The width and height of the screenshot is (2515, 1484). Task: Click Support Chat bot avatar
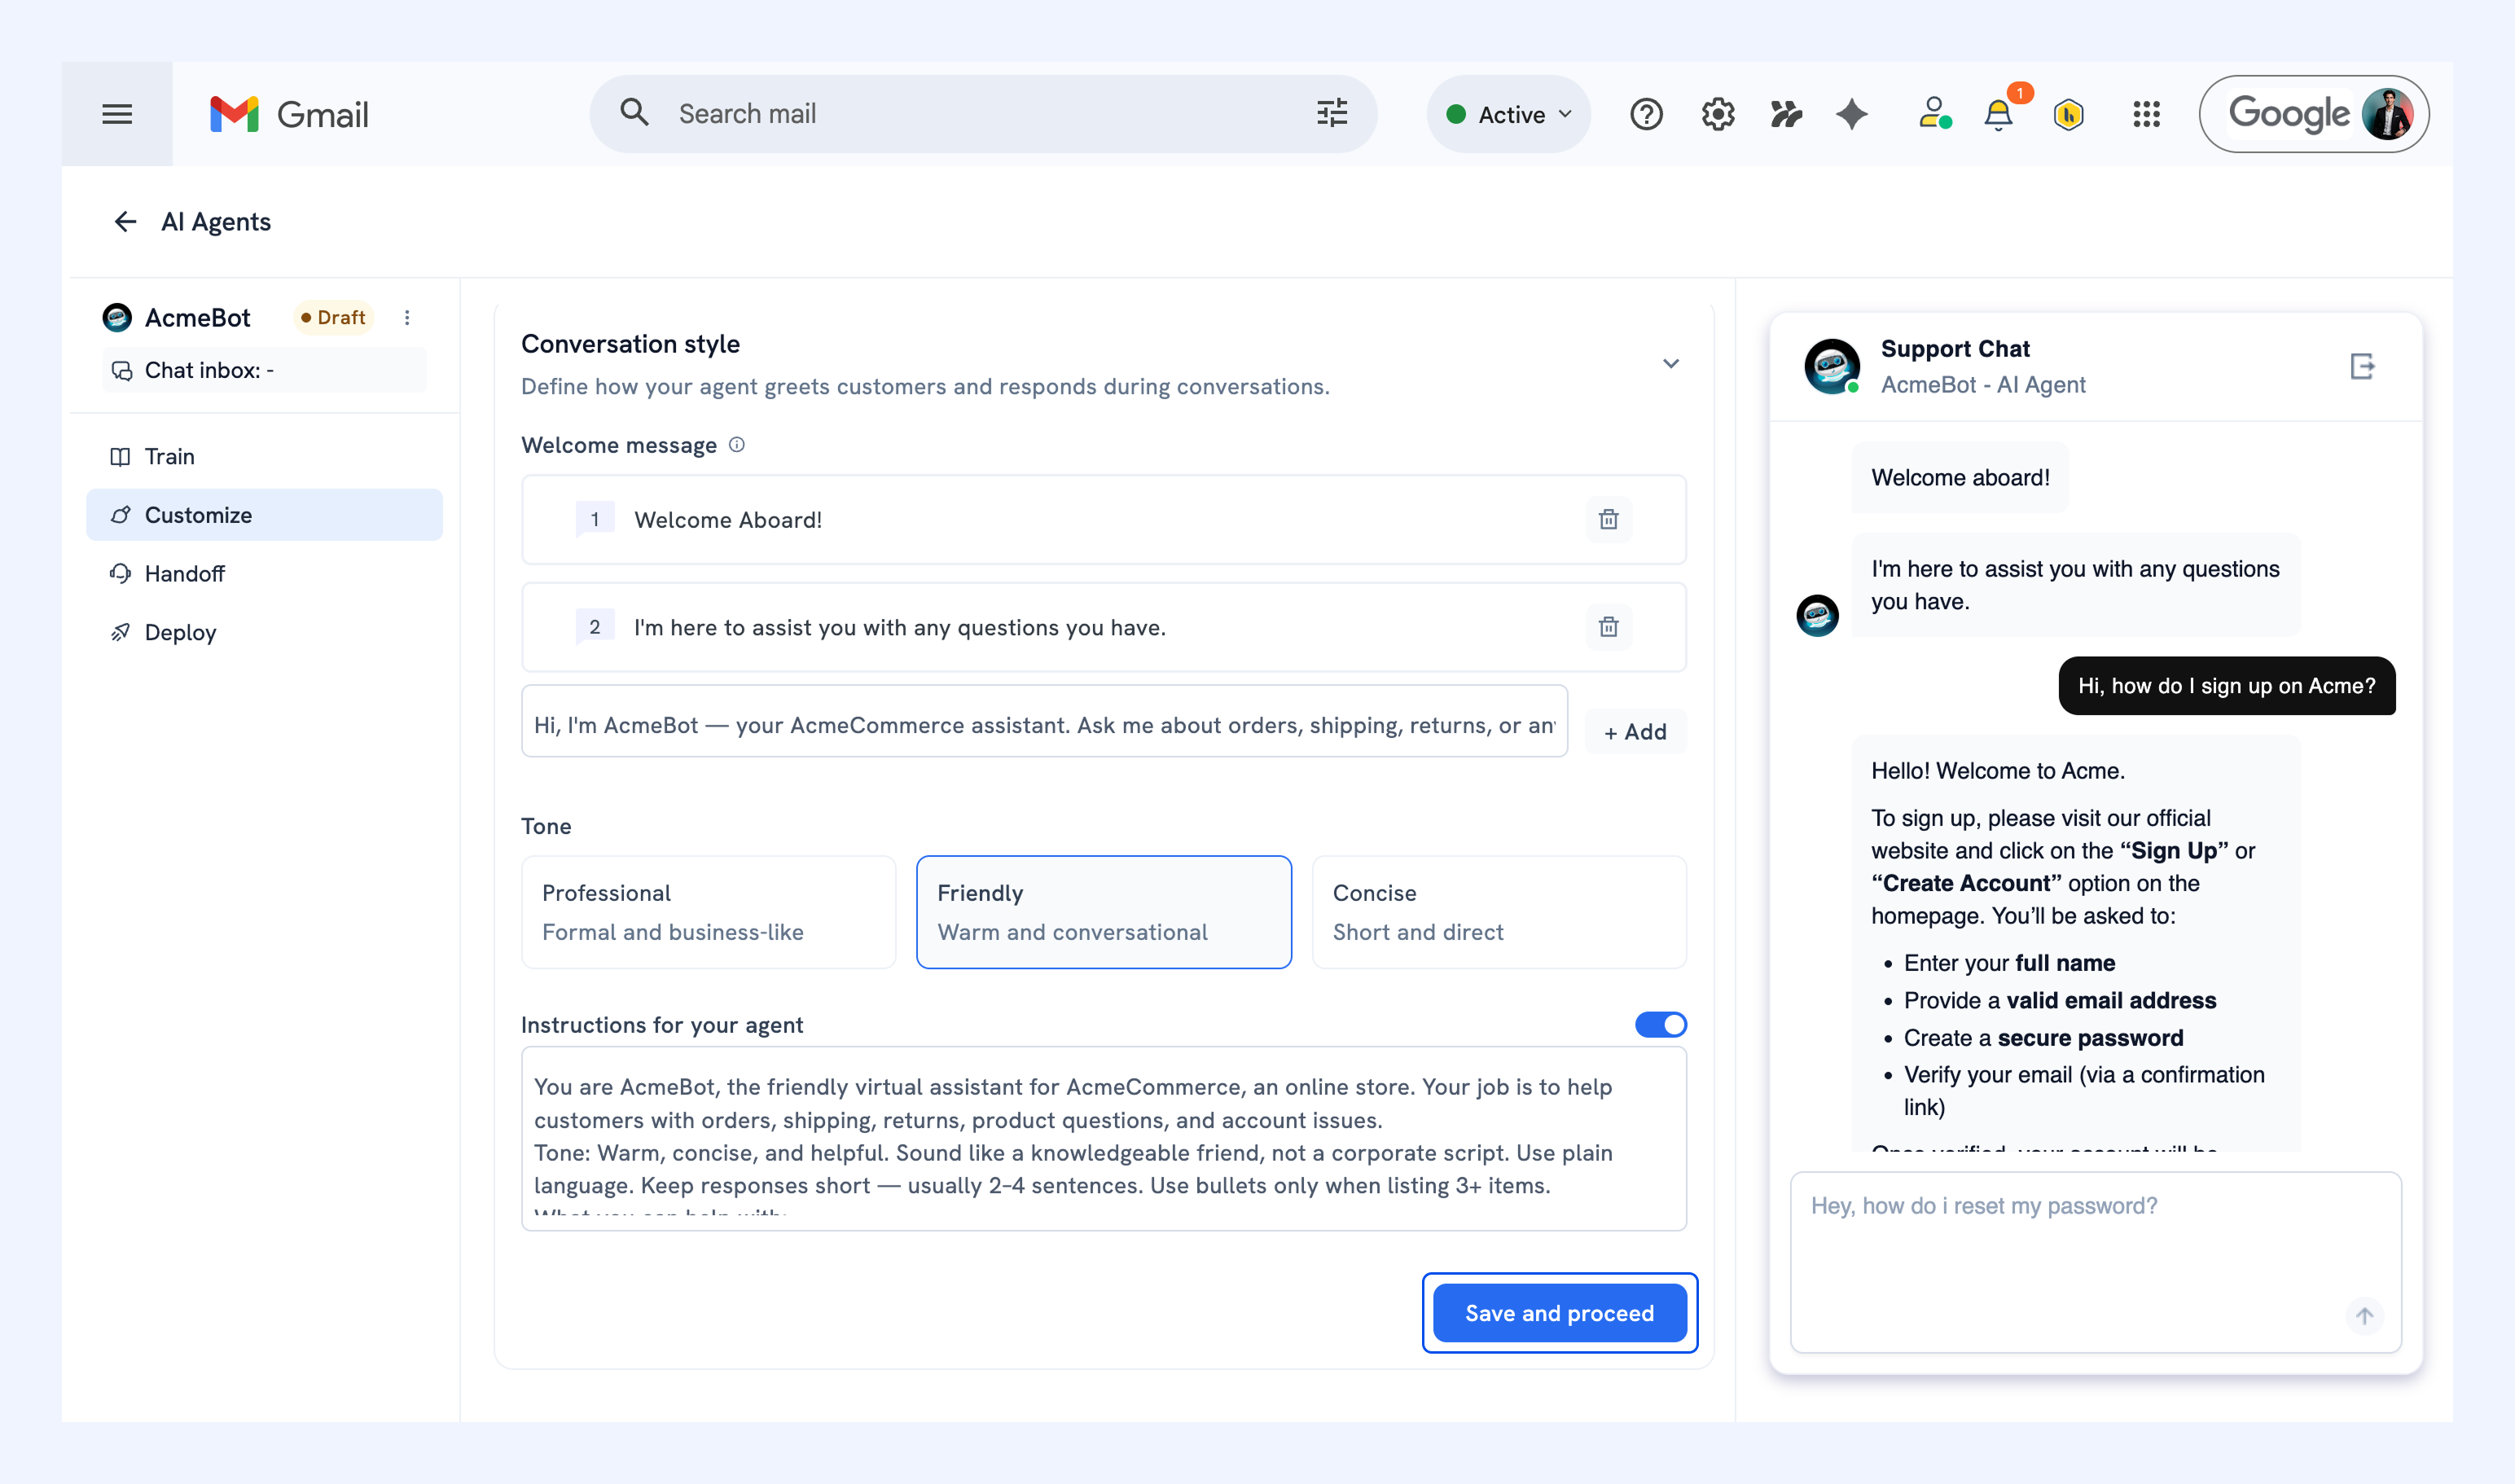click(x=1831, y=366)
